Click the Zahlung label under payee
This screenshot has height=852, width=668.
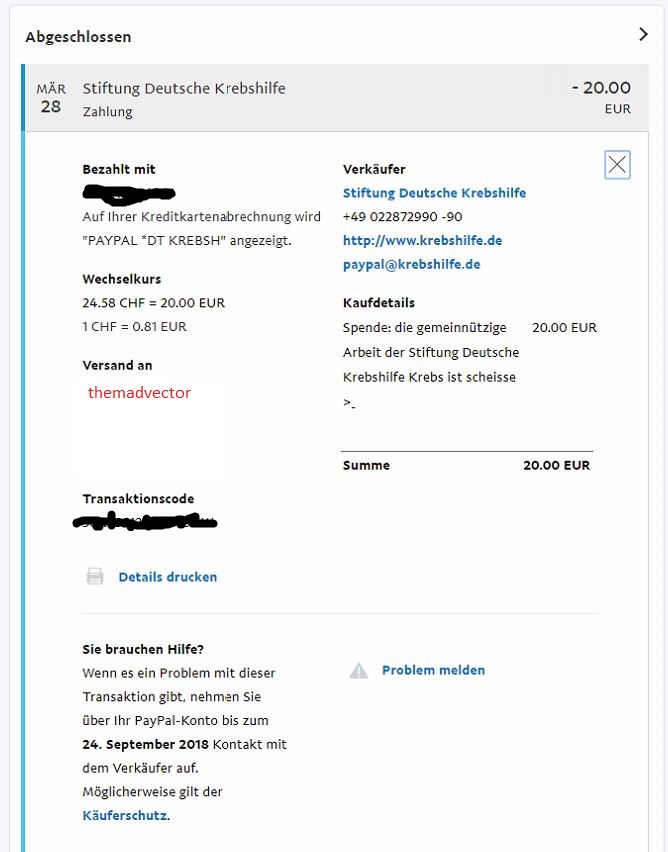pos(107,111)
